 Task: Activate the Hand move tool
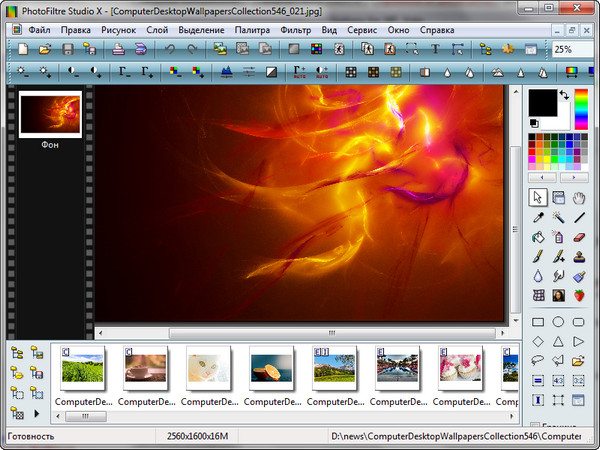coord(580,197)
